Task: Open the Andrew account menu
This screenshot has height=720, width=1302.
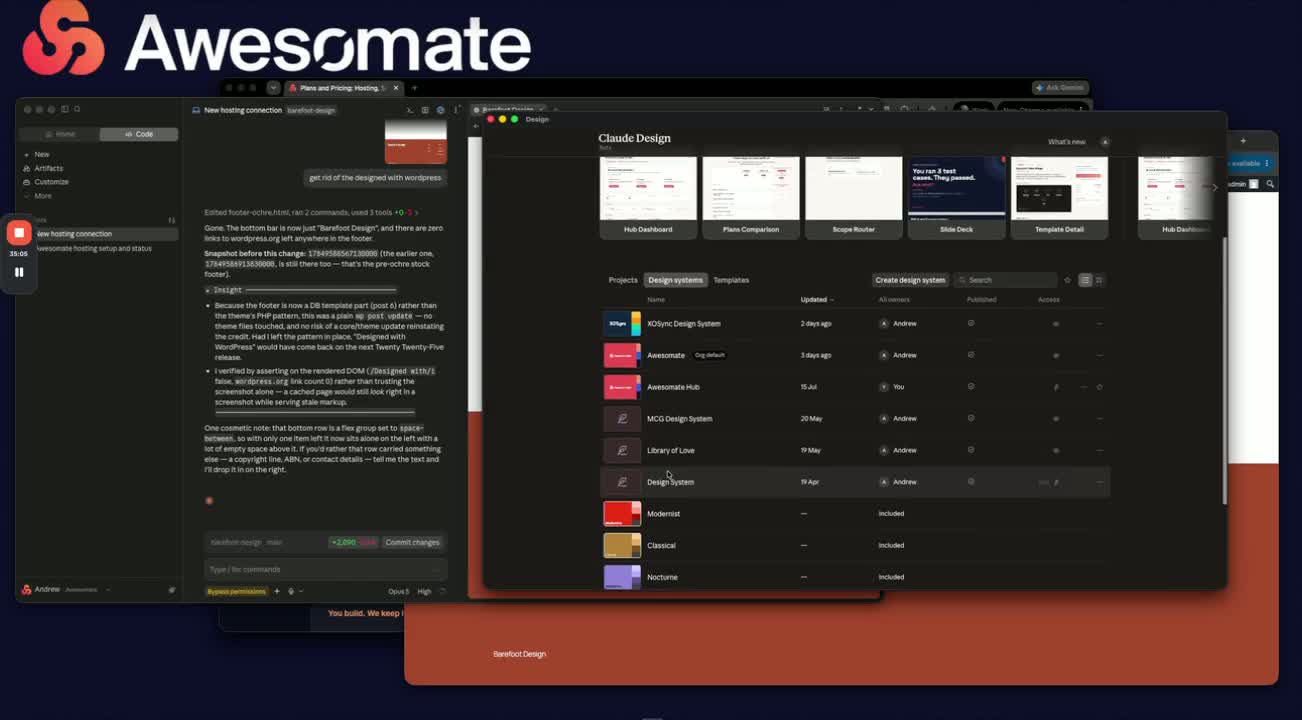Action: click(65, 589)
